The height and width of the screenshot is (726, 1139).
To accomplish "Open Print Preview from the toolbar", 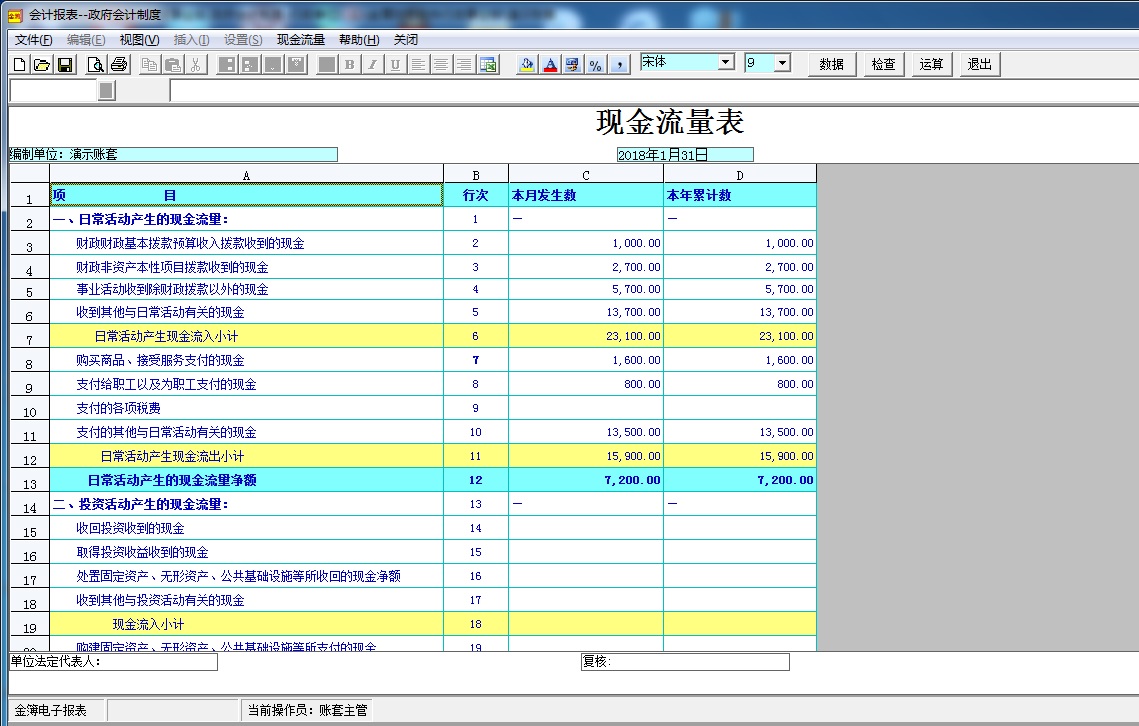I will (96, 65).
